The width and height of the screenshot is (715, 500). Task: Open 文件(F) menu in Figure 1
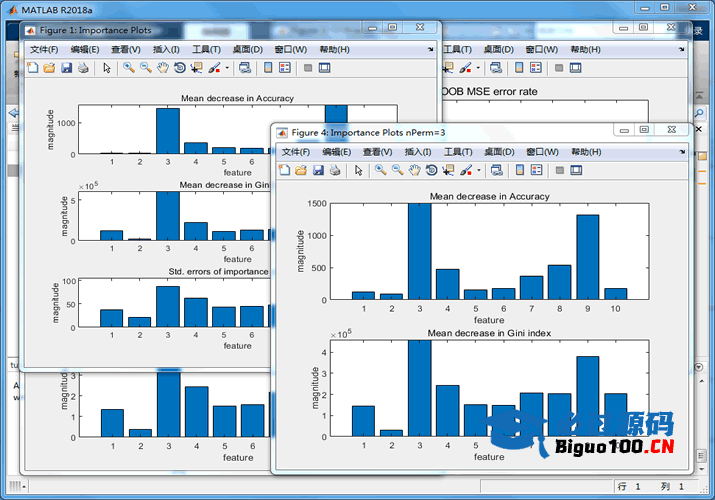pyautogui.click(x=44, y=49)
